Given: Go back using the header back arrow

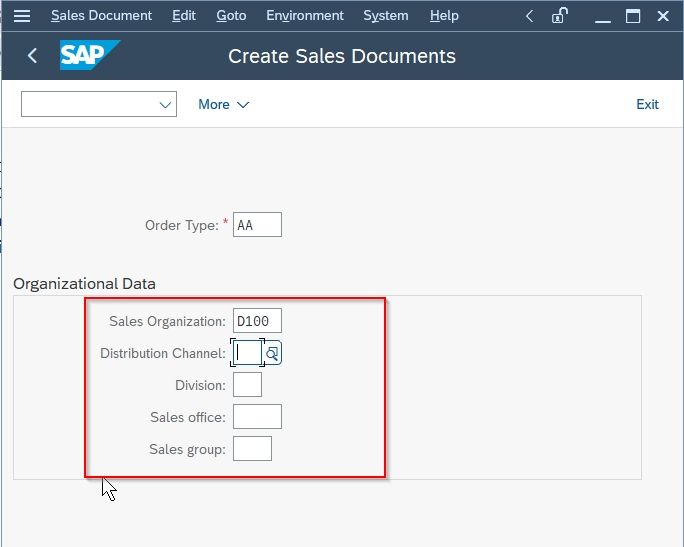Looking at the screenshot, I should [x=32, y=55].
